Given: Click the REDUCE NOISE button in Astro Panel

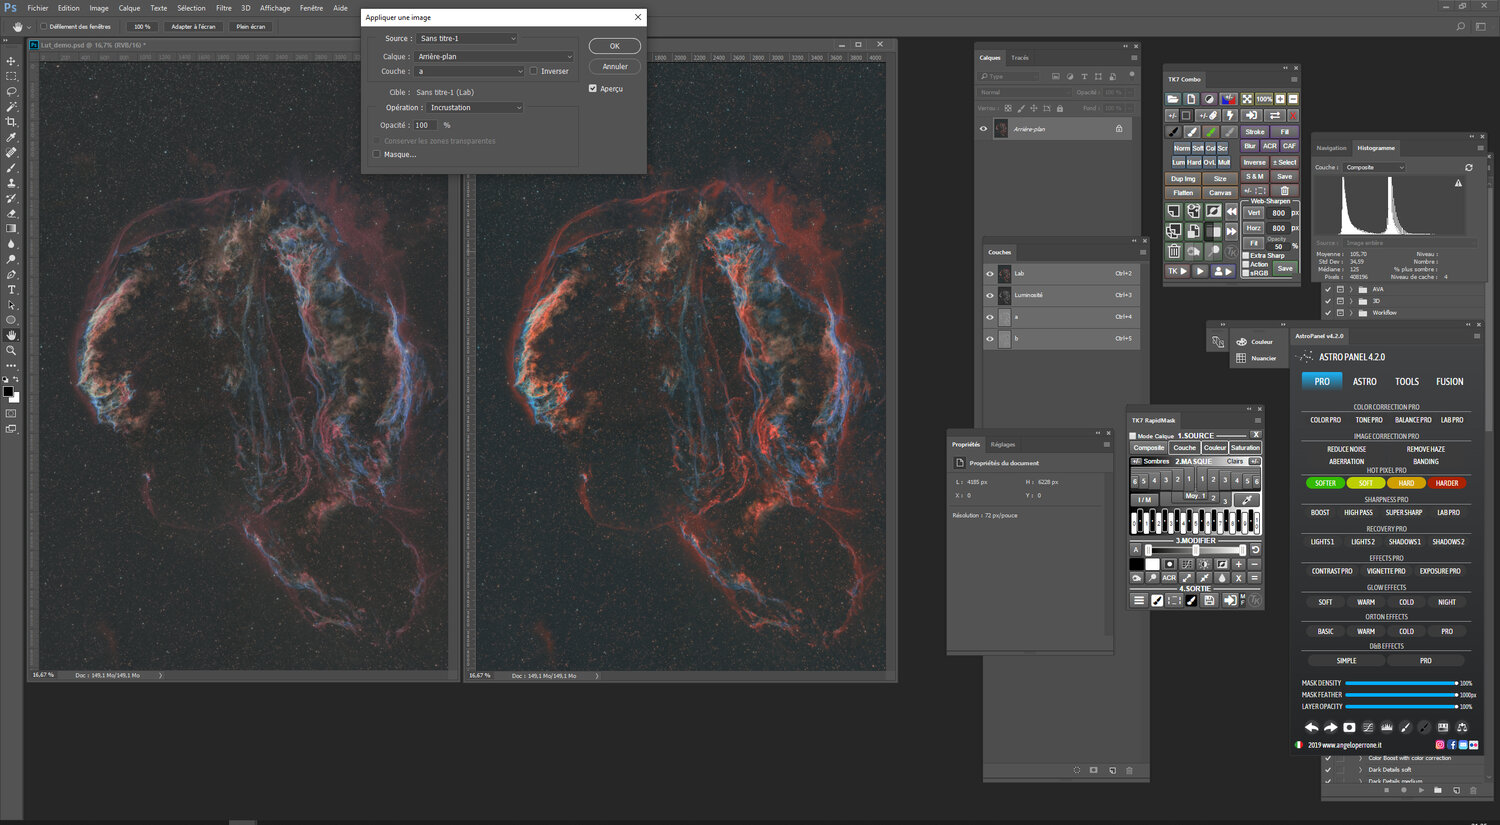Looking at the screenshot, I should [1346, 449].
